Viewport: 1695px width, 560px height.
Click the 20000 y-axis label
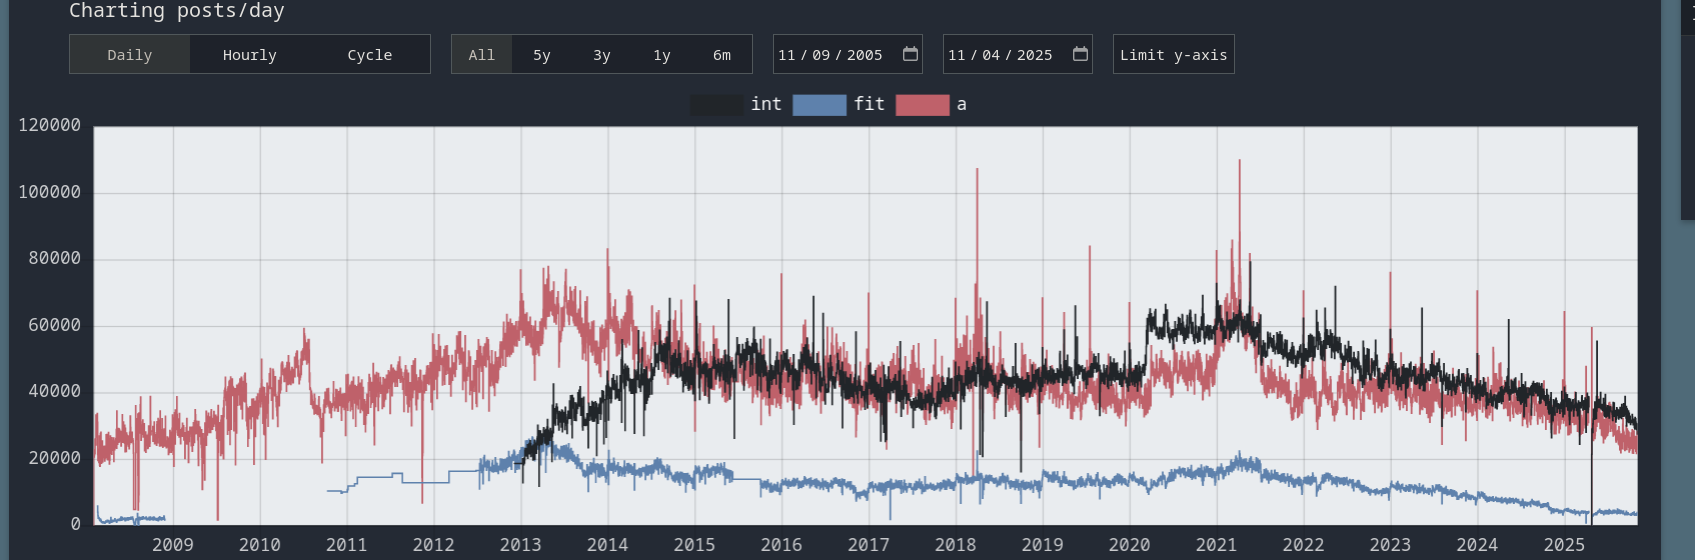coord(55,458)
